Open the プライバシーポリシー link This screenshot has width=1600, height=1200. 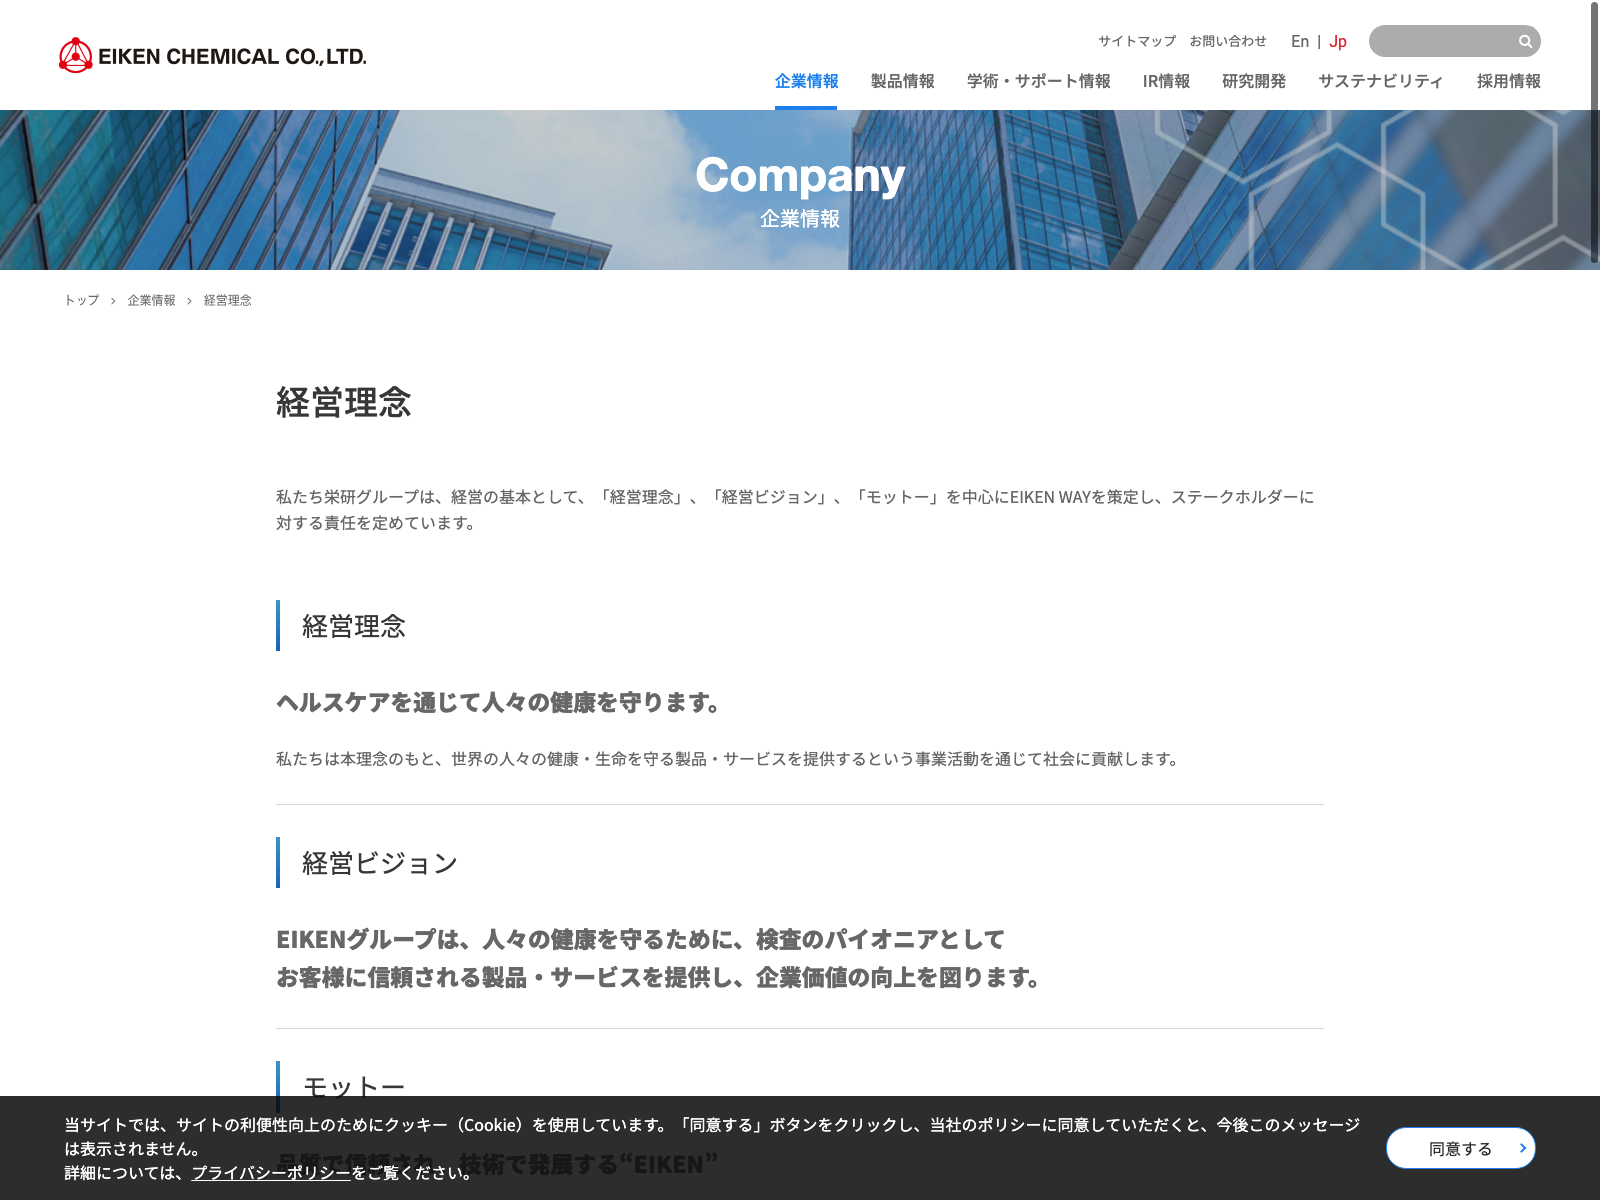[271, 1172]
